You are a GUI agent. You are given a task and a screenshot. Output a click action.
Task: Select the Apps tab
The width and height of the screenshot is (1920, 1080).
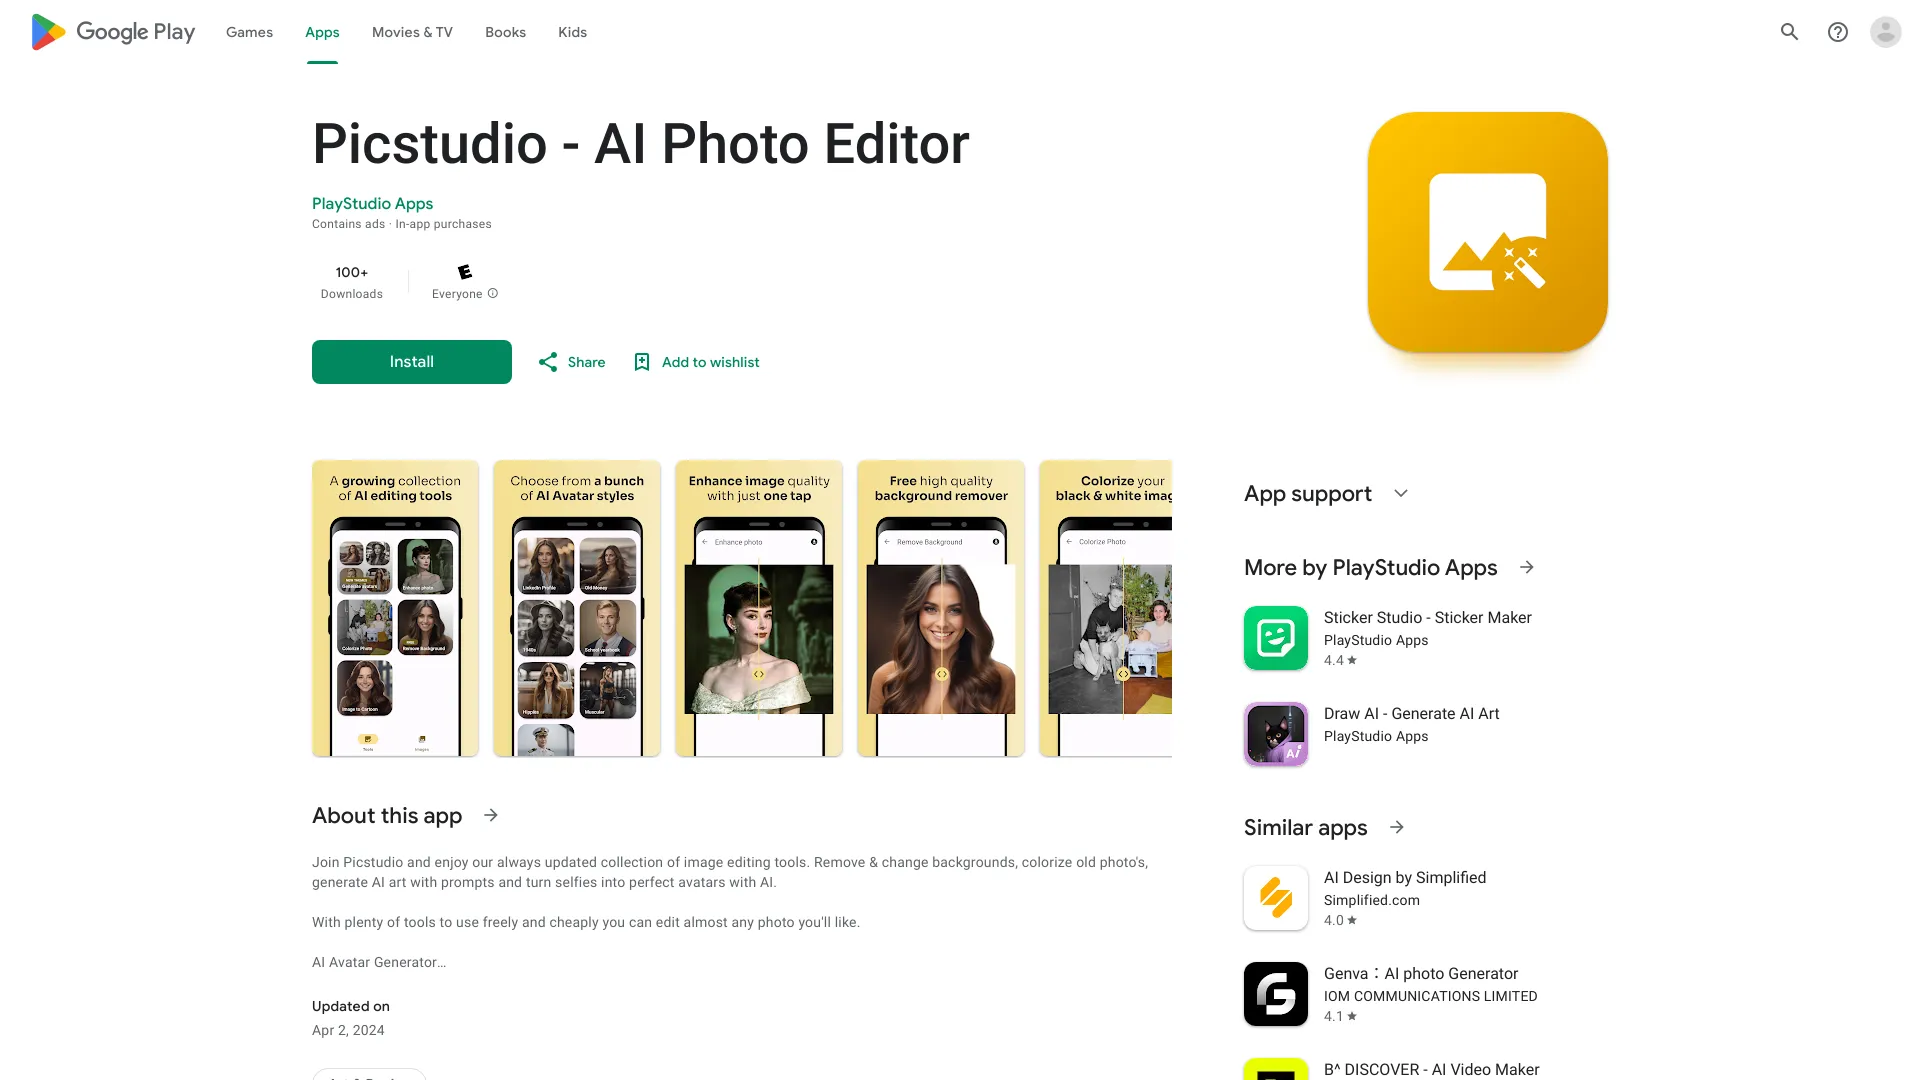pos(322,32)
